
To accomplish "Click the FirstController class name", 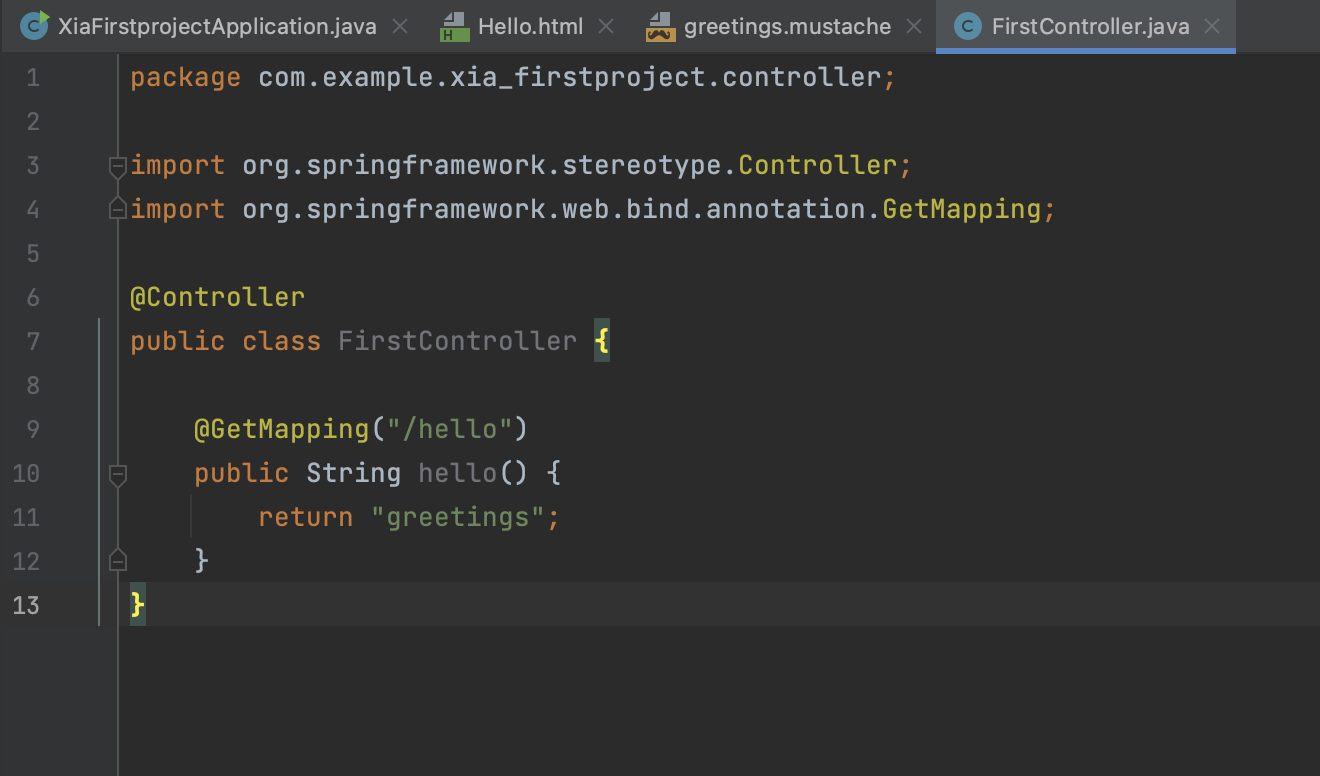I will [457, 341].
